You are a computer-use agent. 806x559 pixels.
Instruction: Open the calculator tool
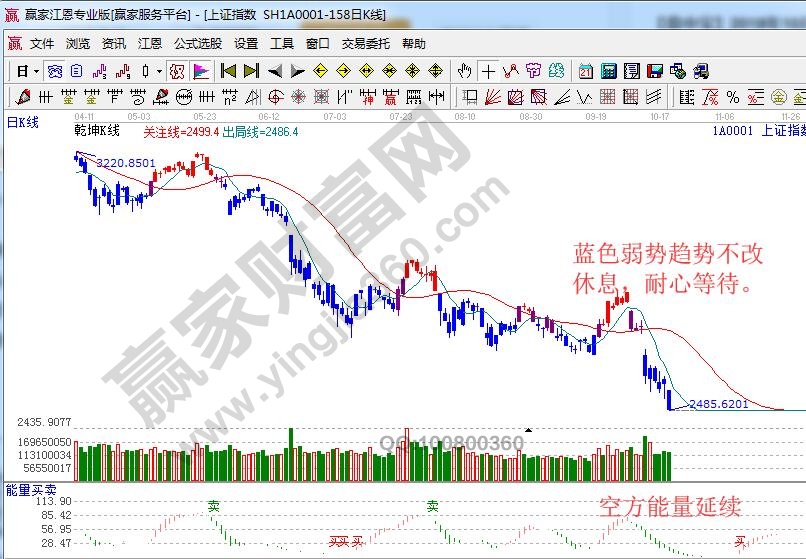(608, 71)
